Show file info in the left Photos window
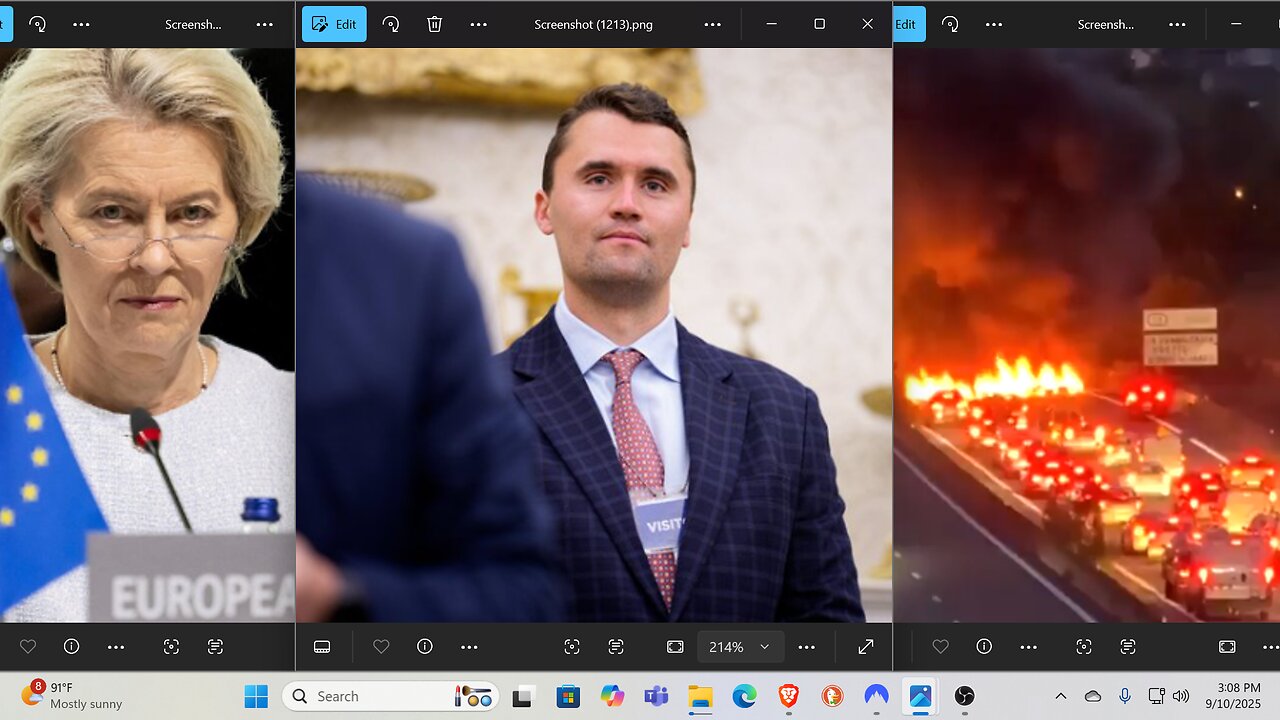Image resolution: width=1280 pixels, height=720 pixels. (72, 647)
